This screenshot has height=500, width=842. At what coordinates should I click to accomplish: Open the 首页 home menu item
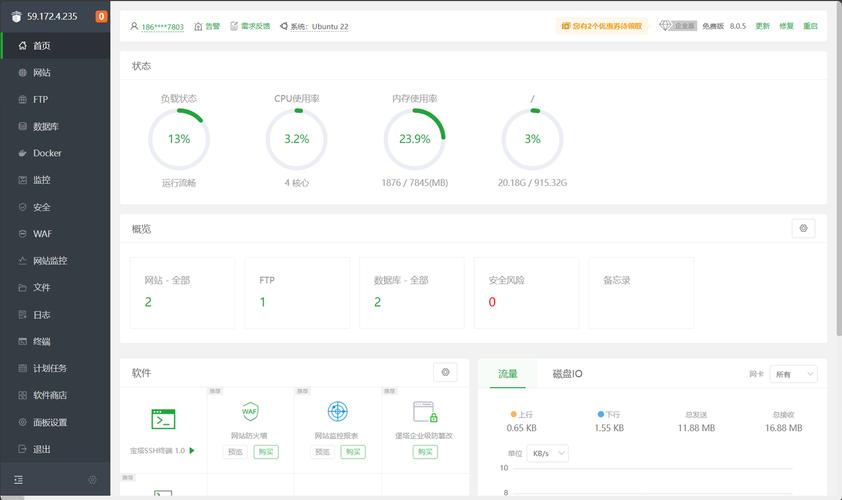click(x=55, y=46)
